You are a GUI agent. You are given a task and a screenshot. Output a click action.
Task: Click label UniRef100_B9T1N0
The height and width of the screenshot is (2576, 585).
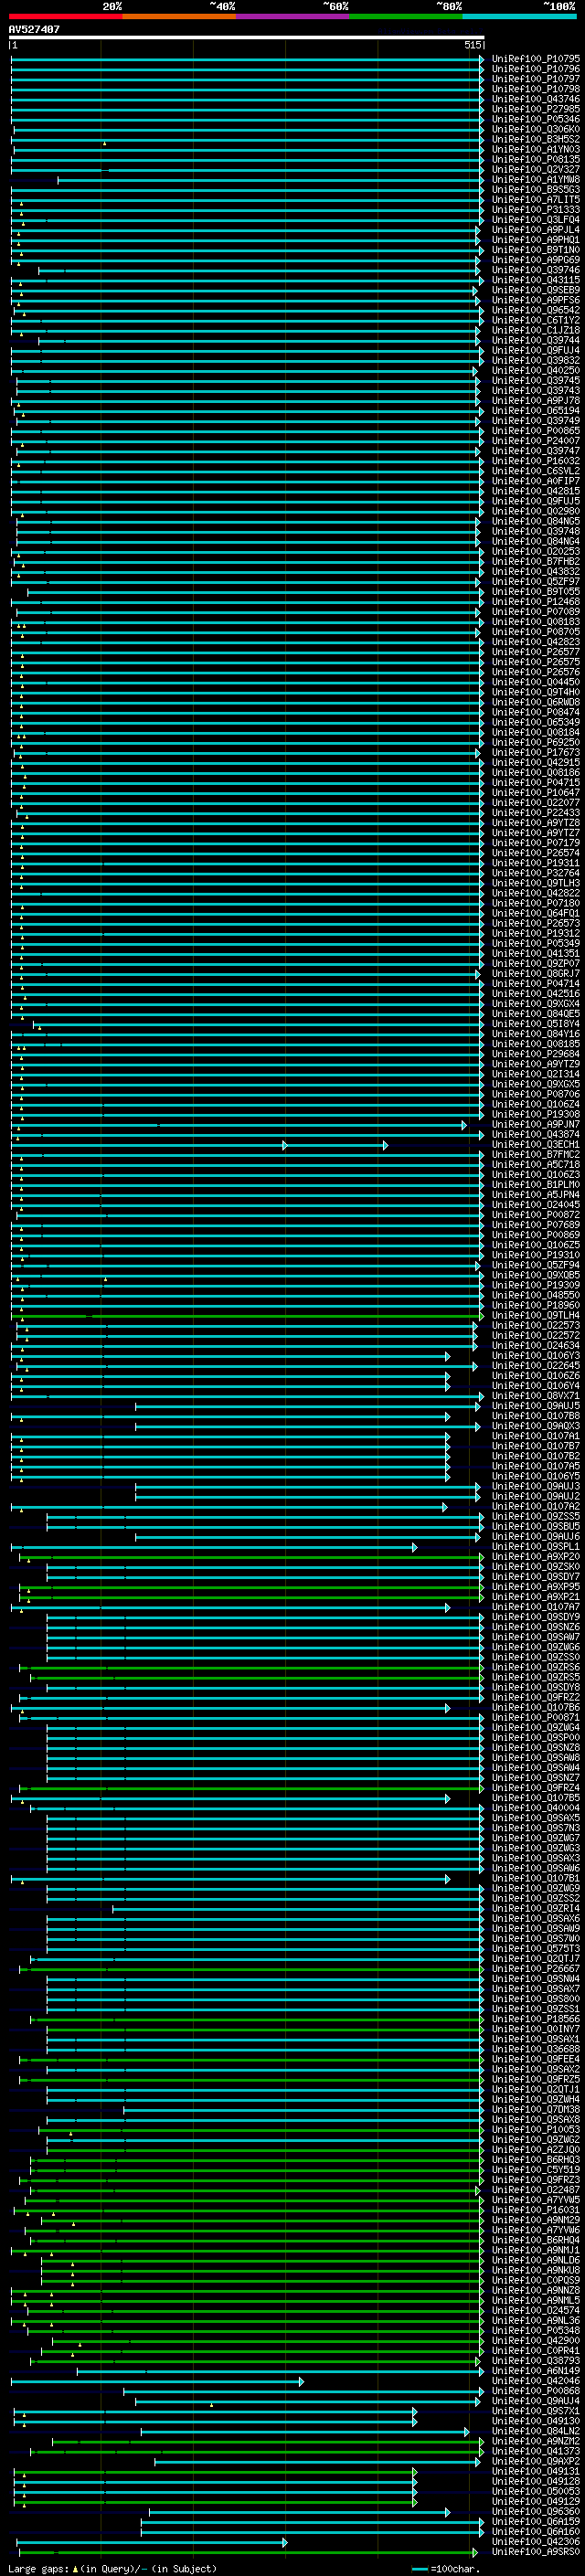click(536, 250)
